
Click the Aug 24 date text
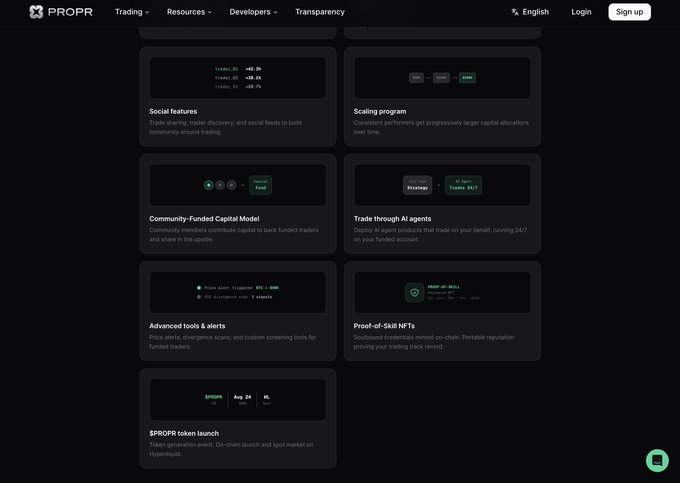point(242,397)
